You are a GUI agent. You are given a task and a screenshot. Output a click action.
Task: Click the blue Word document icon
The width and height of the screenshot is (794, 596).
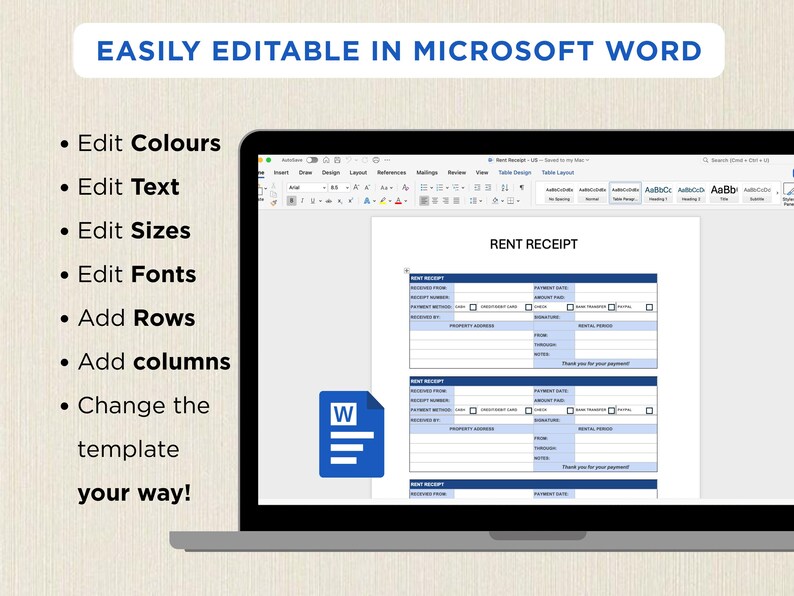click(x=351, y=434)
